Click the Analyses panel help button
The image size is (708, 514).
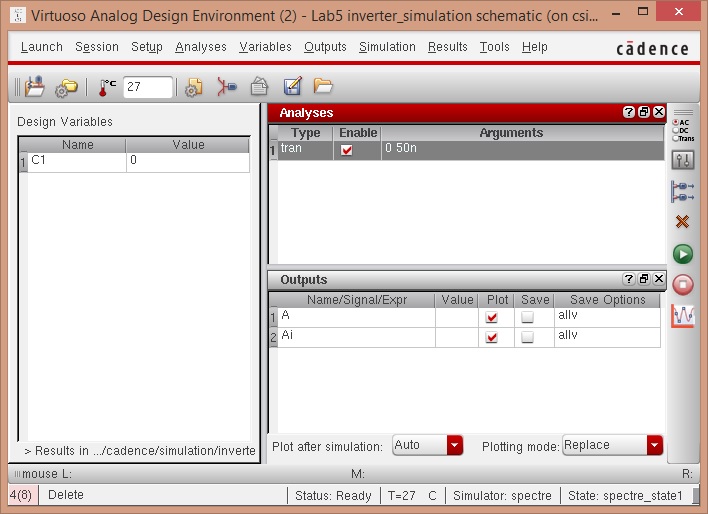click(629, 113)
